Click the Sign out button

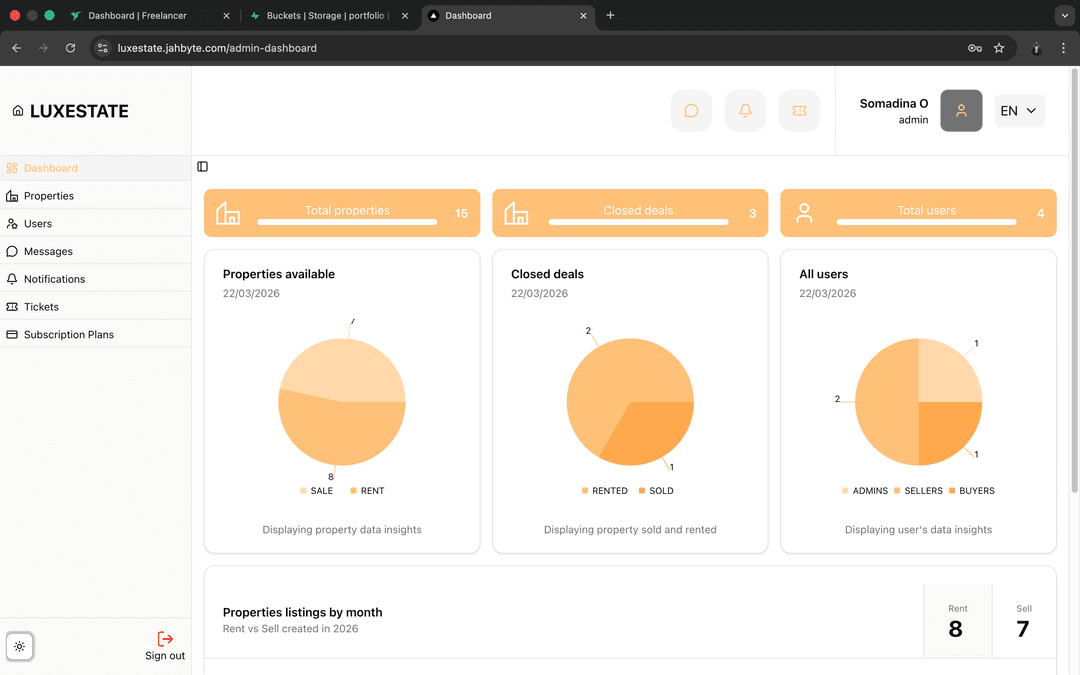click(x=164, y=646)
